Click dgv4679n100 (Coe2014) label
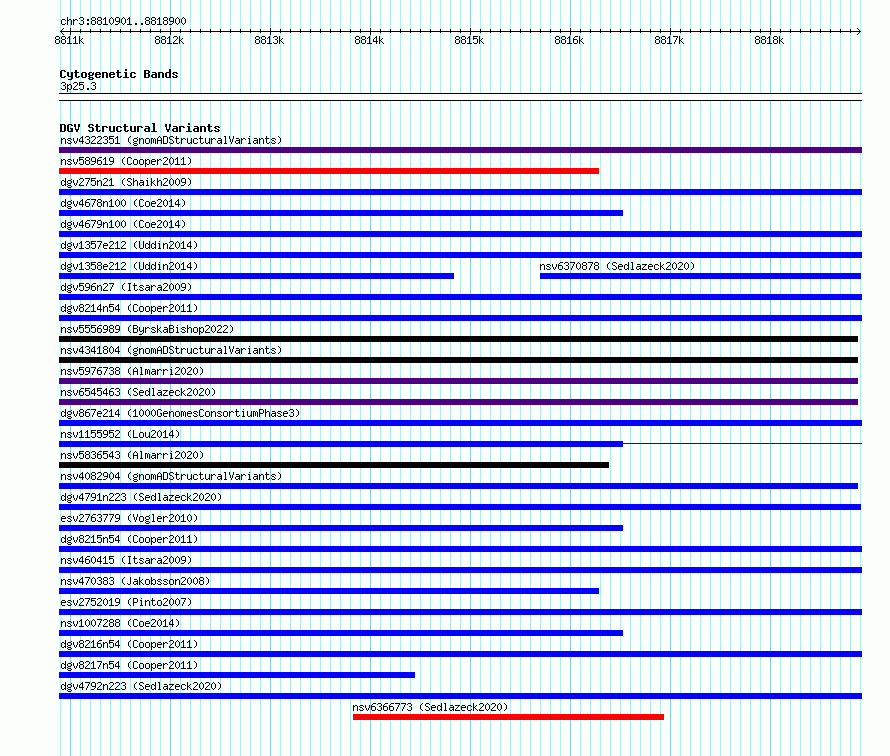The image size is (890, 756). [x=123, y=224]
